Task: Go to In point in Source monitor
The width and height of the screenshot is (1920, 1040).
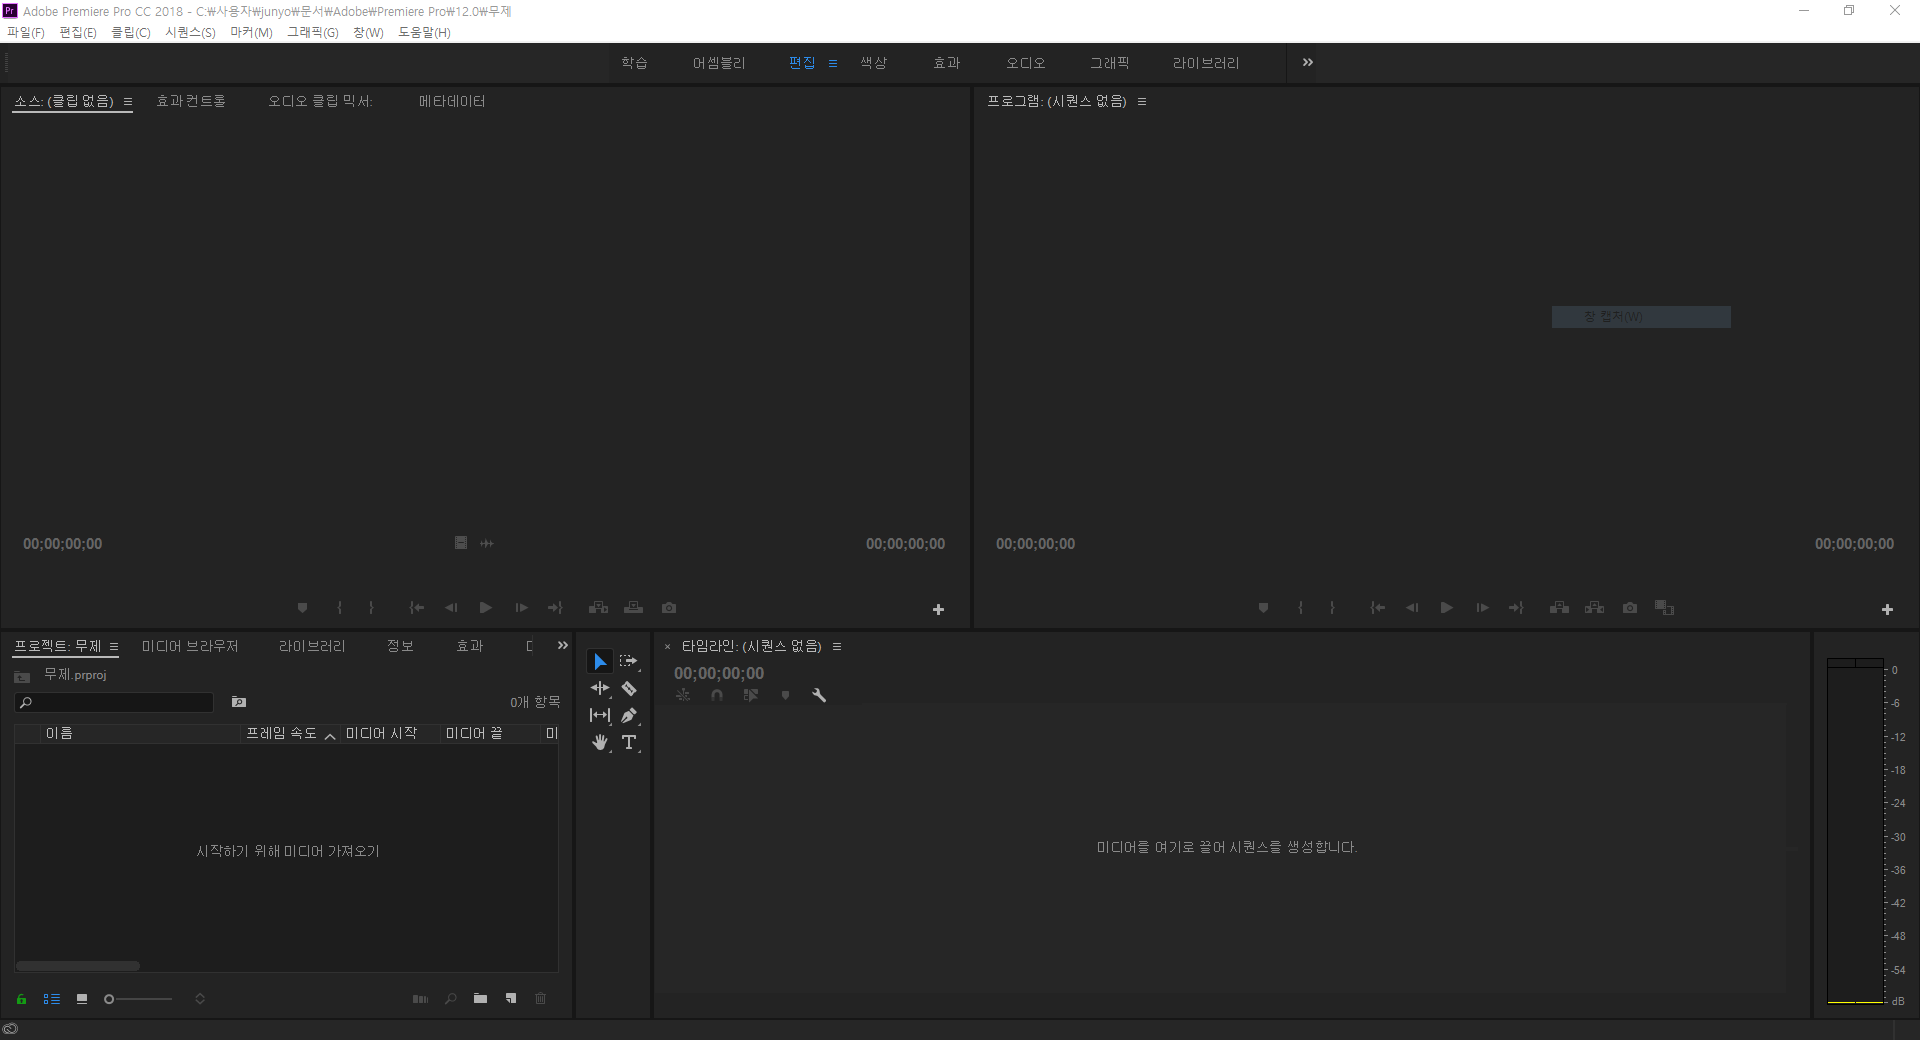Action: (417, 608)
